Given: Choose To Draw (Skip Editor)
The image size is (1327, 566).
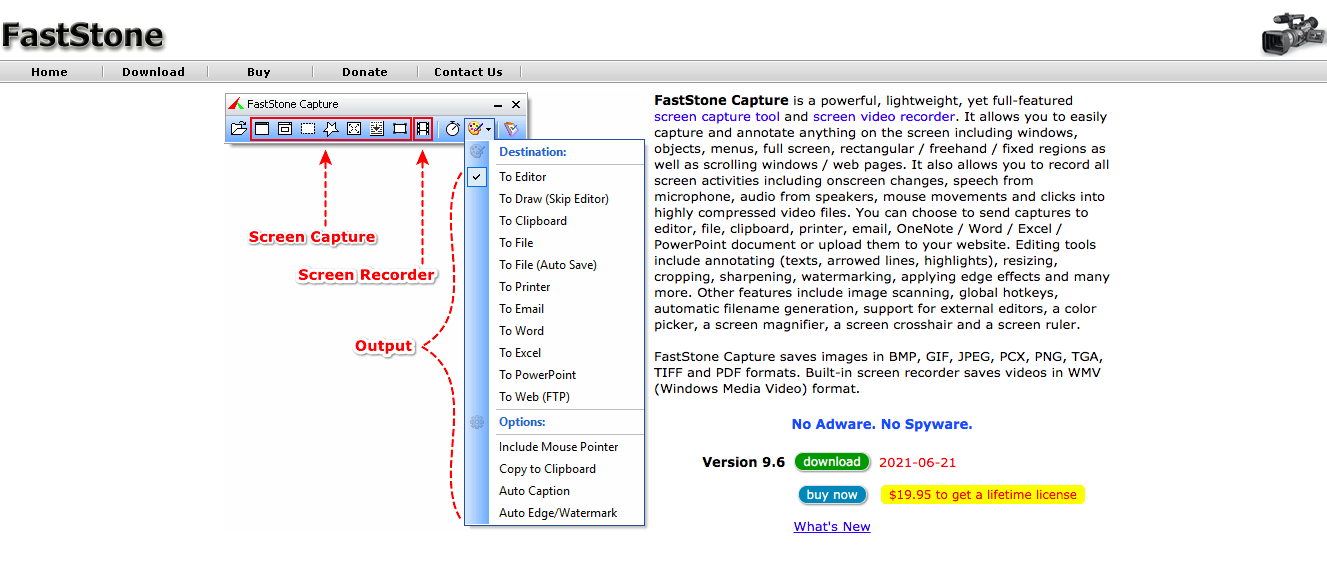Looking at the screenshot, I should point(555,199).
